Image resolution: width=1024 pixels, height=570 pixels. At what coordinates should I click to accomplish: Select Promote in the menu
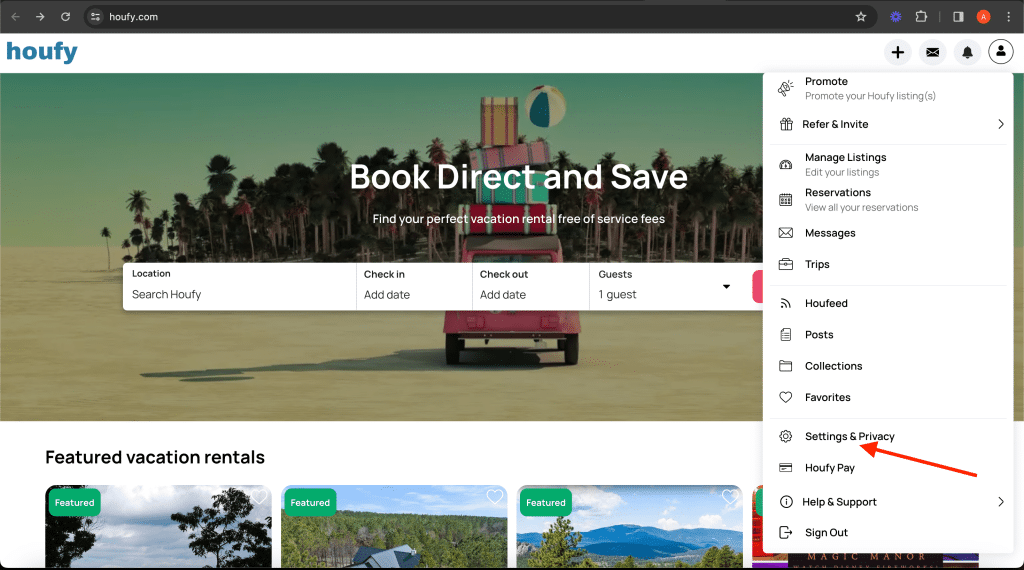[x=888, y=88]
